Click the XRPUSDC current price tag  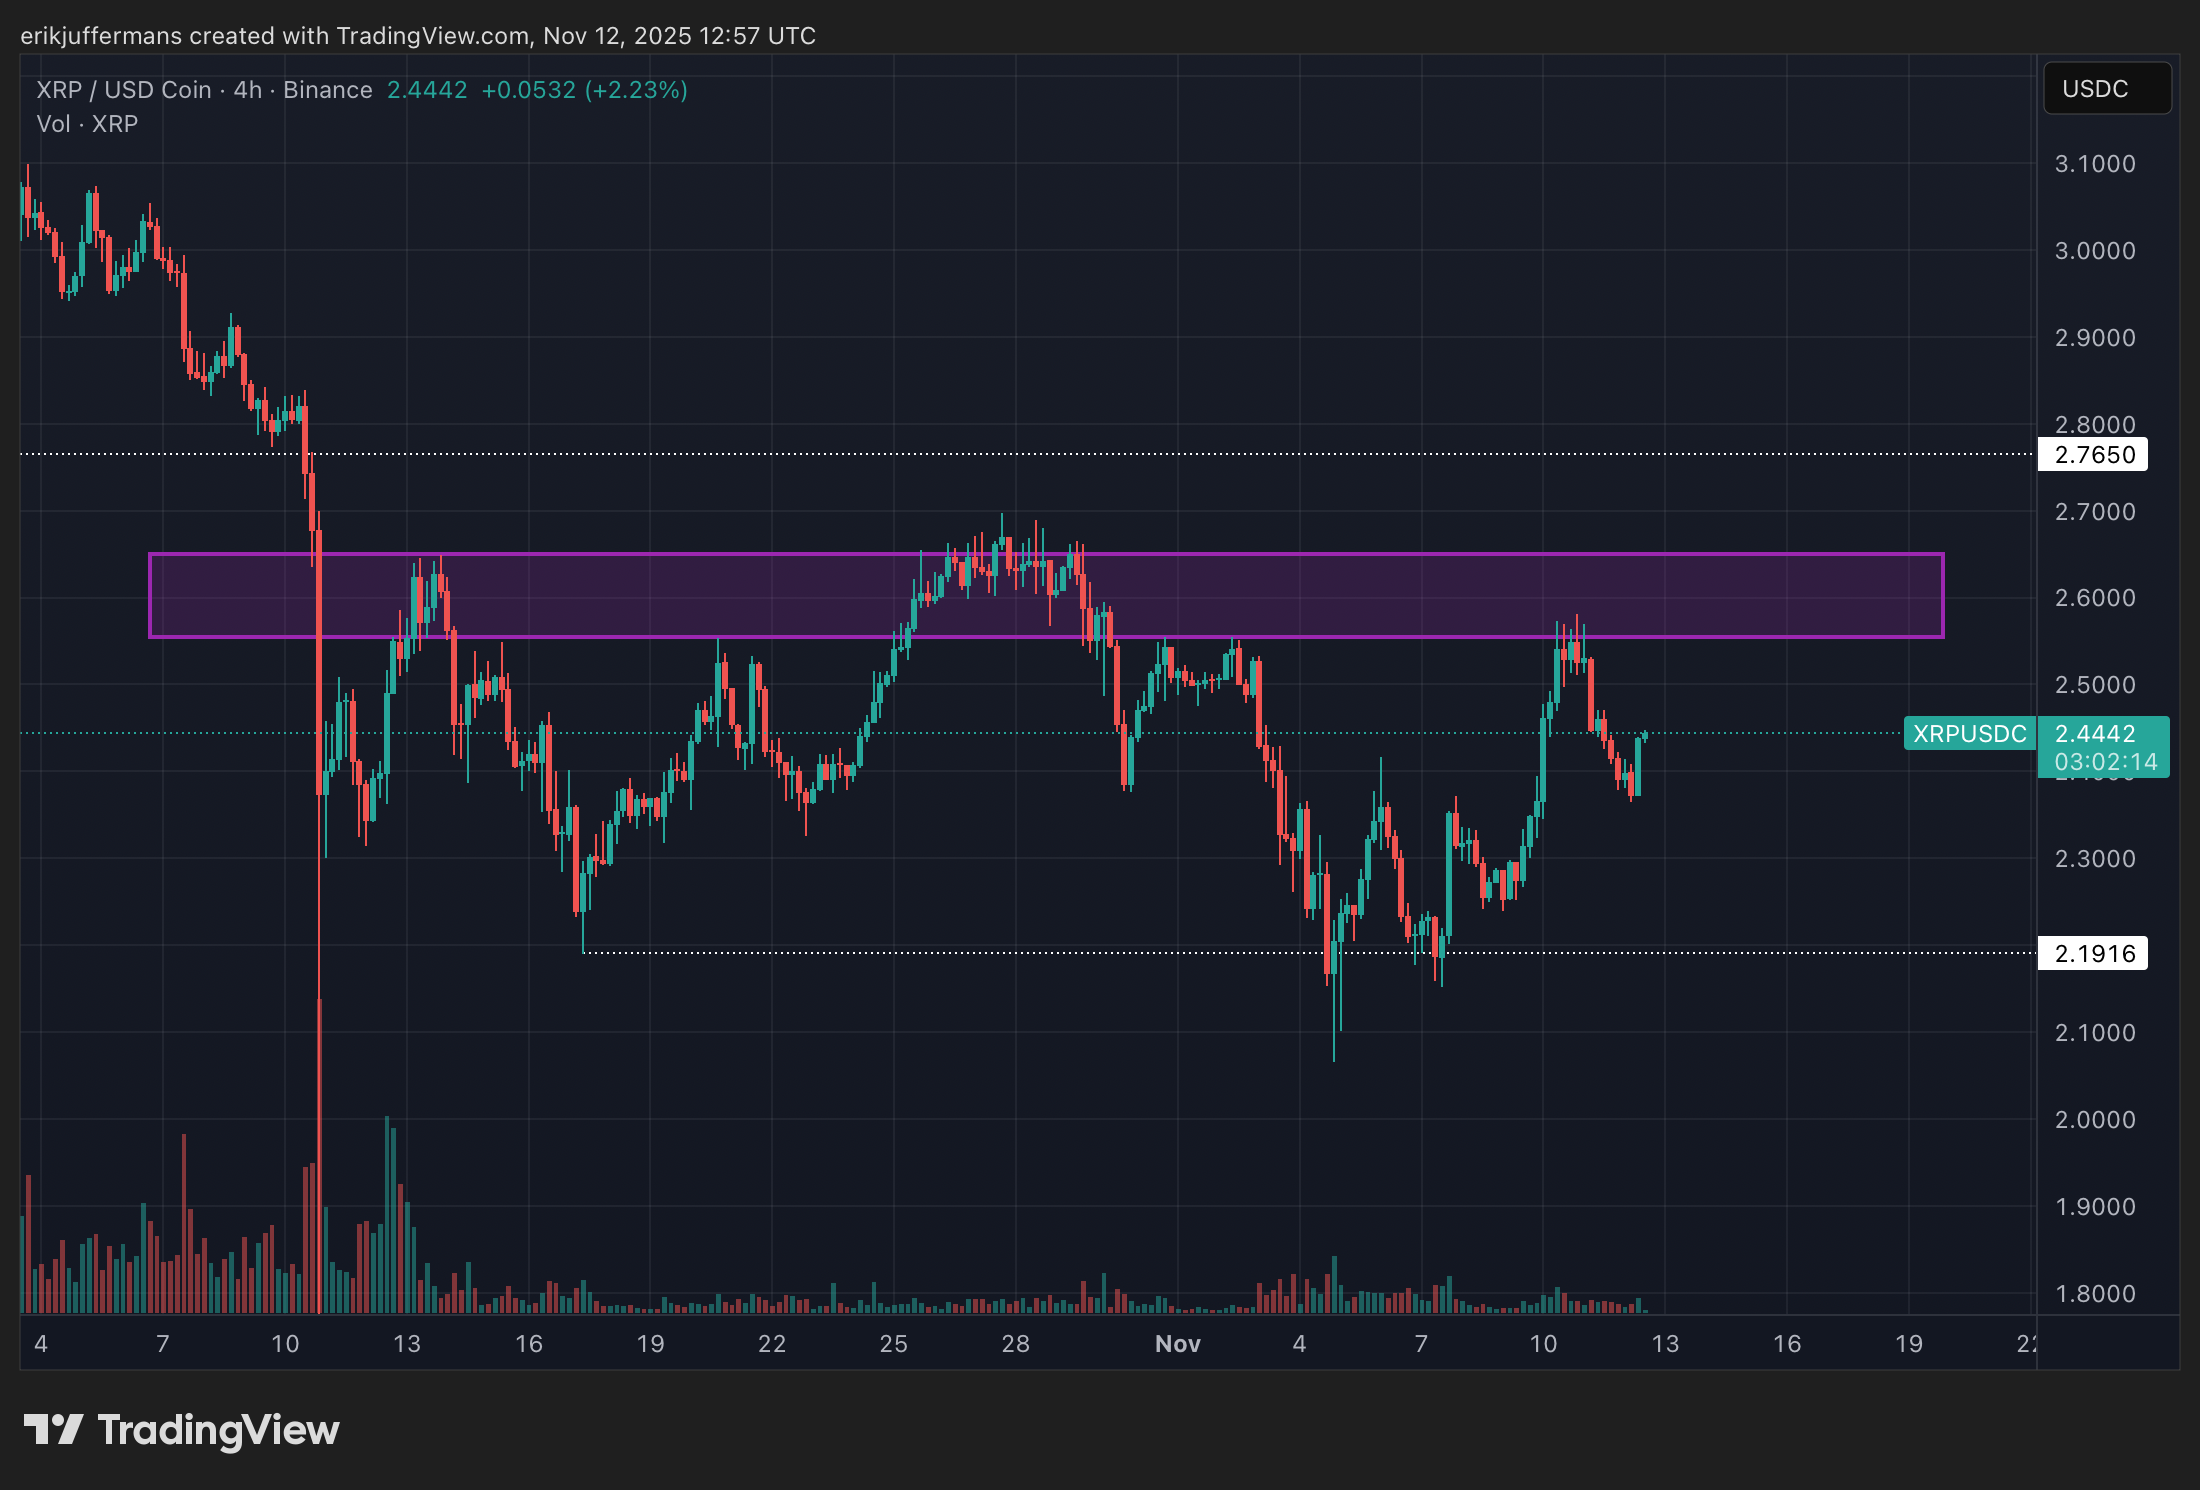[x=1968, y=734]
